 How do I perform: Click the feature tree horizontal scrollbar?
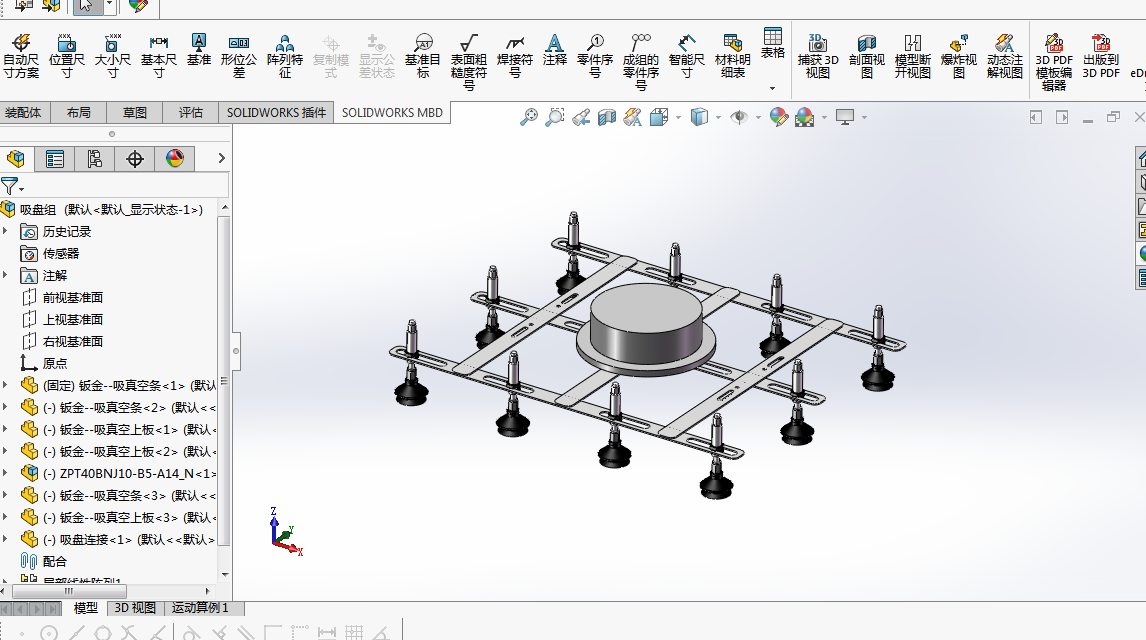pyautogui.click(x=68, y=591)
